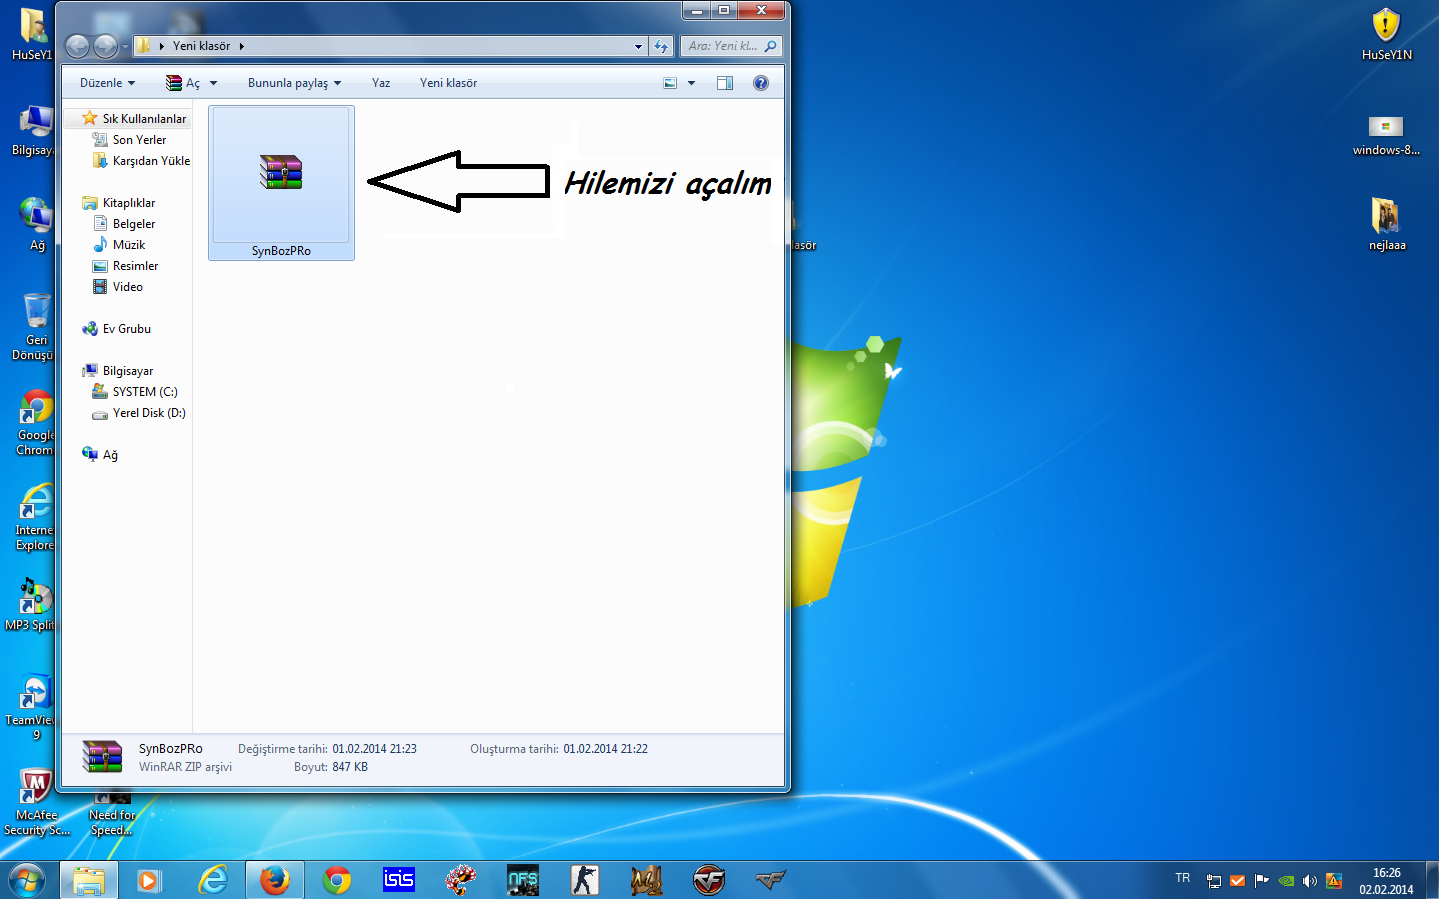1439x899 pixels.
Task: Click the Back navigation arrow in Explorer
Action: tap(77, 46)
